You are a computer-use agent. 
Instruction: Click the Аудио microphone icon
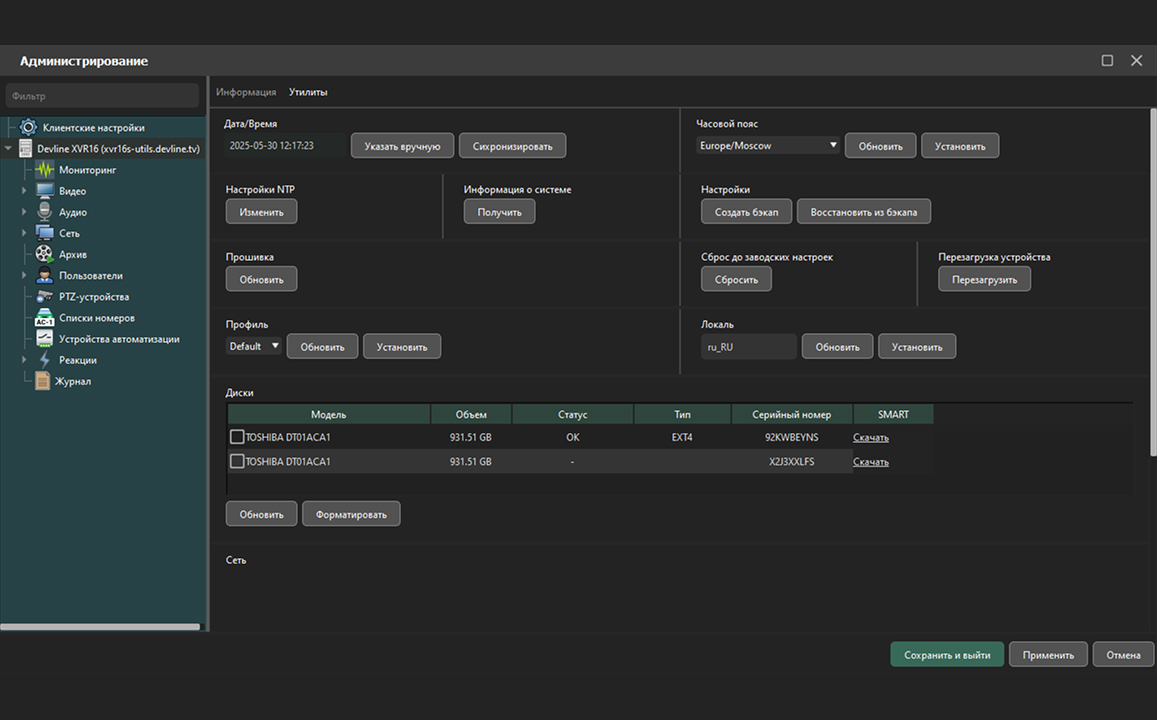(45, 212)
